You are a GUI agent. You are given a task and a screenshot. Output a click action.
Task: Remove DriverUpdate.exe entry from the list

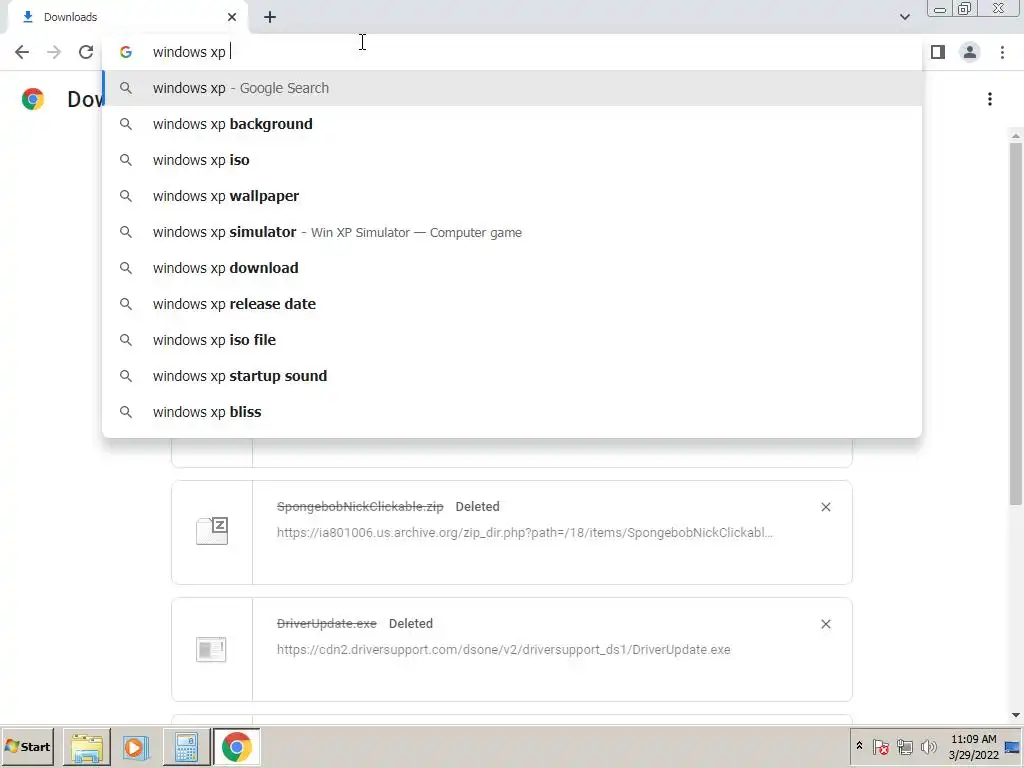pos(825,624)
